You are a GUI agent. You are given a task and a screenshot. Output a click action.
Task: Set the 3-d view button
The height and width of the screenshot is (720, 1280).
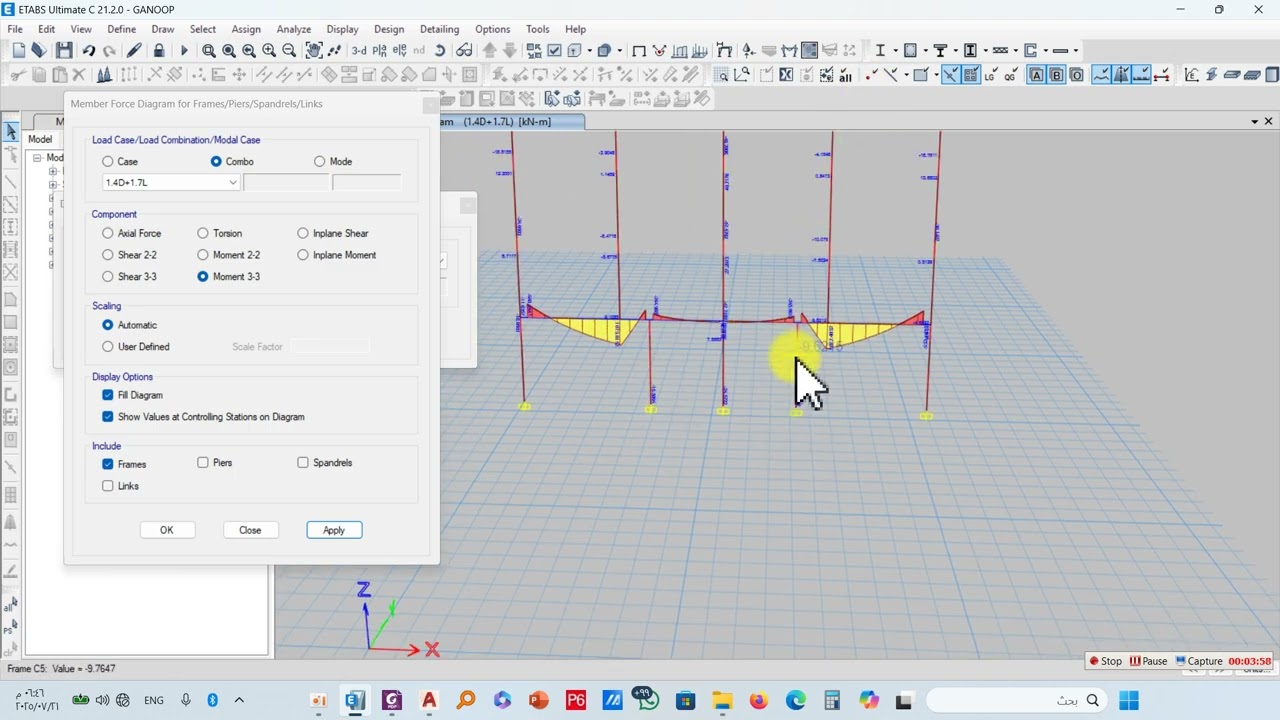click(358, 50)
